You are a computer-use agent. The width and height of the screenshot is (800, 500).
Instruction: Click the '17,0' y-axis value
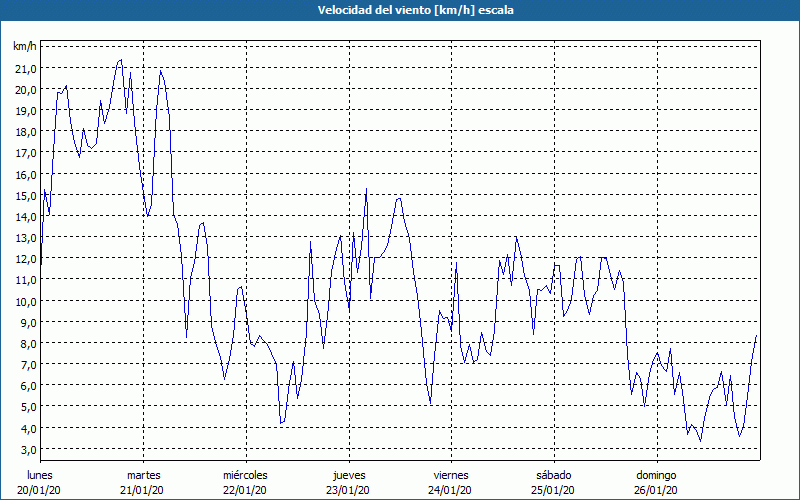[26, 153]
